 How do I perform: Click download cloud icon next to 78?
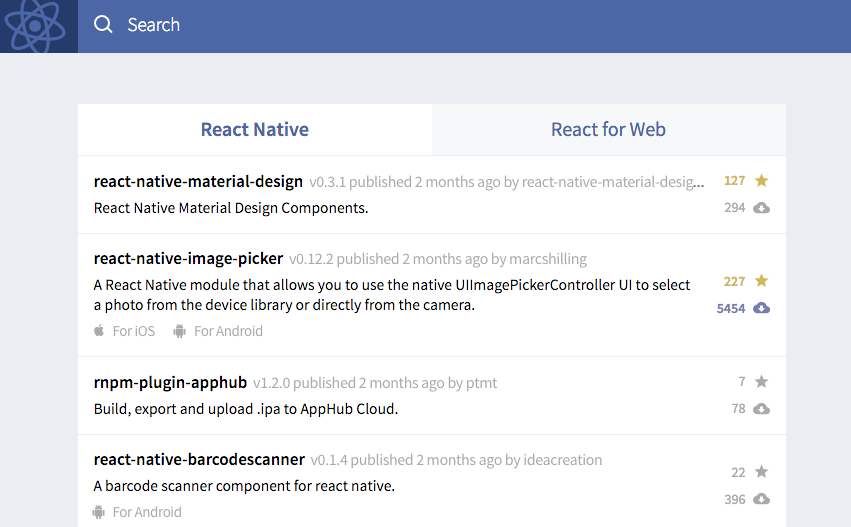pos(761,409)
